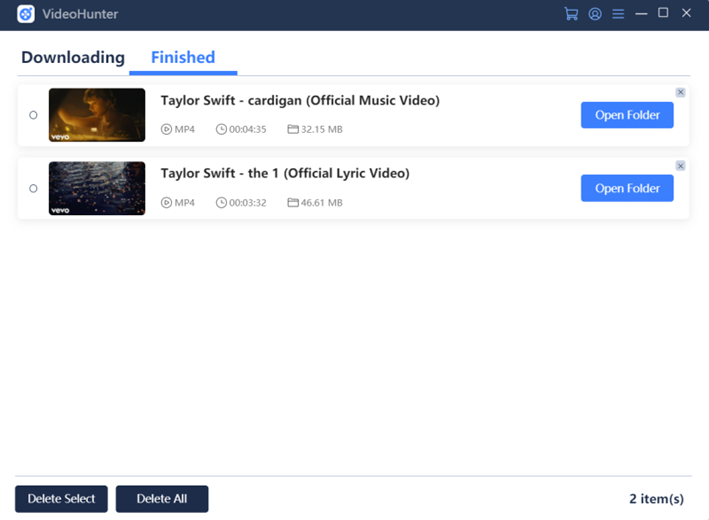Click the '00:04:35' duration value

248,129
